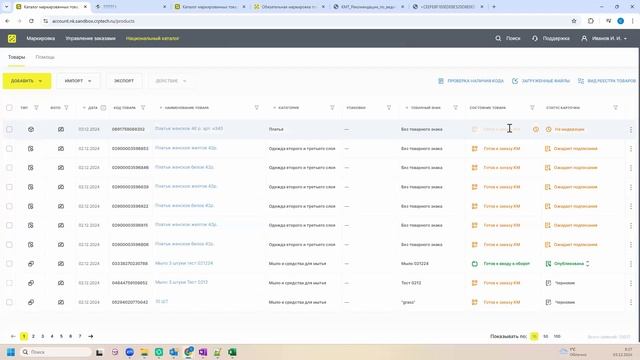
Task: Click filter icon for Код товара column
Action: (143, 108)
